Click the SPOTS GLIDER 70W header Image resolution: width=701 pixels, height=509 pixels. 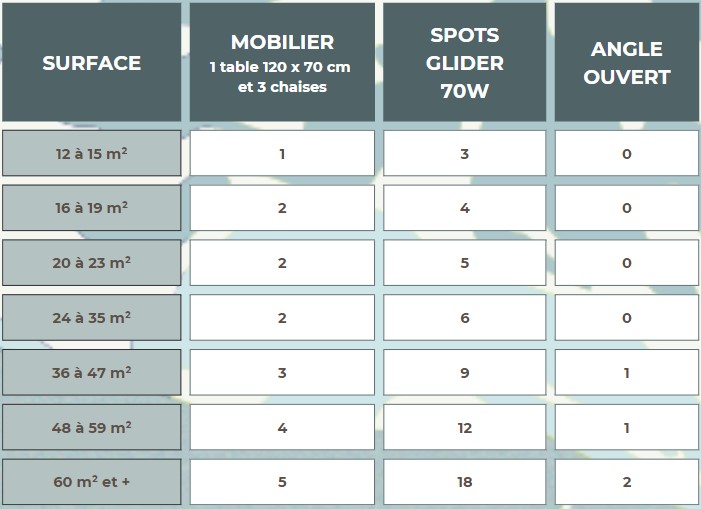coord(465,62)
